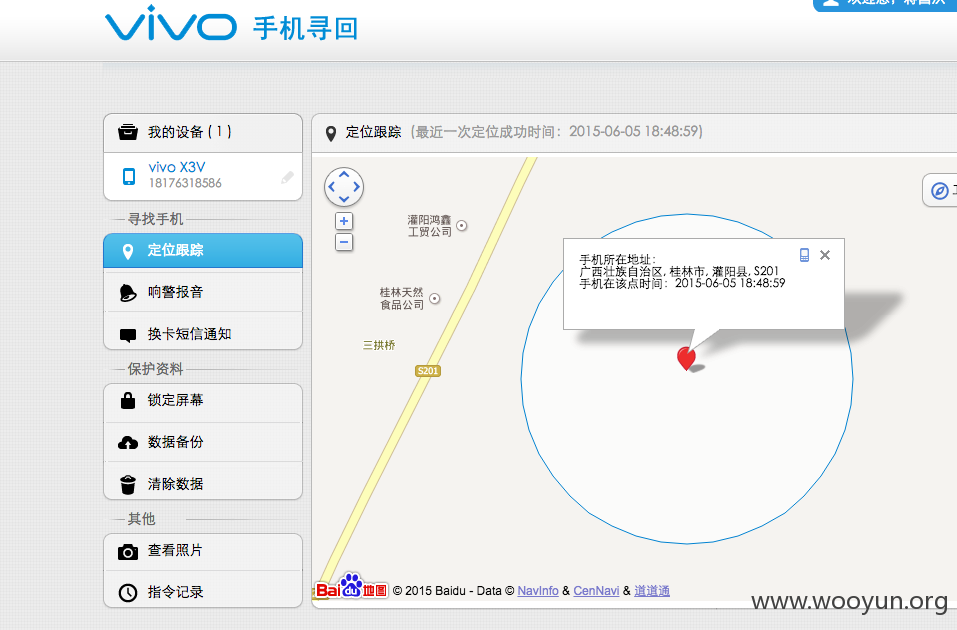
Task: Click the S201 road label on map
Action: coord(427,371)
